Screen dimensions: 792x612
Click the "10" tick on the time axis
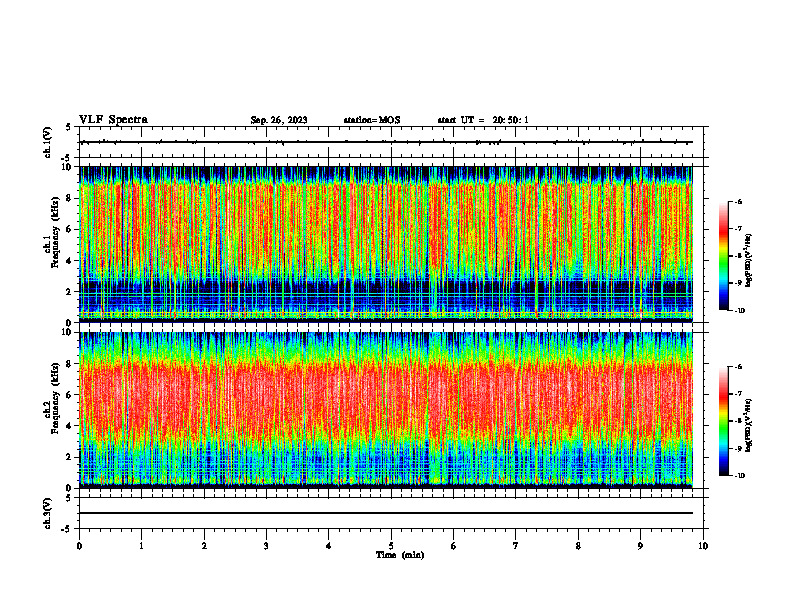[x=703, y=546]
